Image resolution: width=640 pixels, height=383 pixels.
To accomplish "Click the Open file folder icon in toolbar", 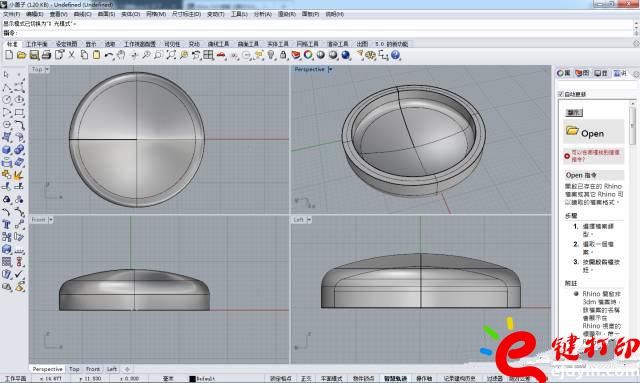I will tap(22, 55).
